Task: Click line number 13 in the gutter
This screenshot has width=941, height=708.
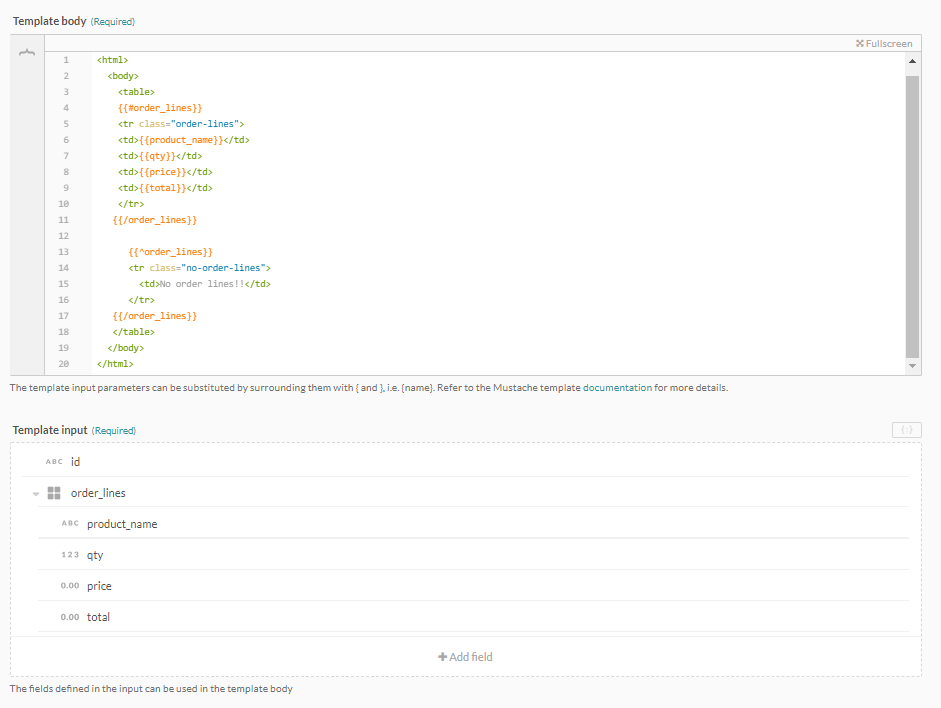Action: coord(63,251)
